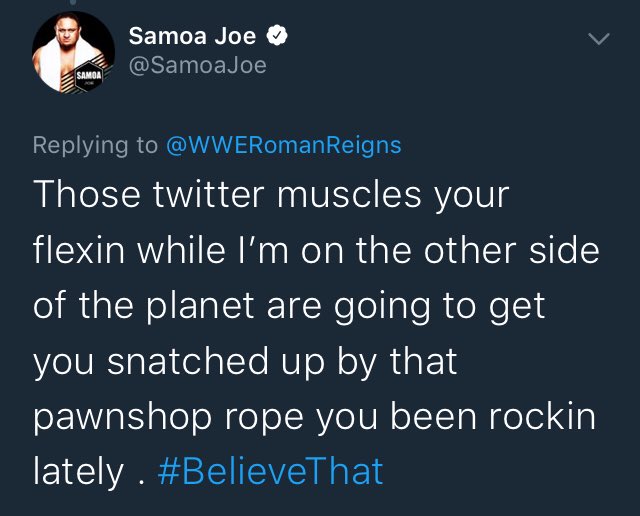
Task: Open Samoa Joe's profile picture
Action: (x=73, y=53)
